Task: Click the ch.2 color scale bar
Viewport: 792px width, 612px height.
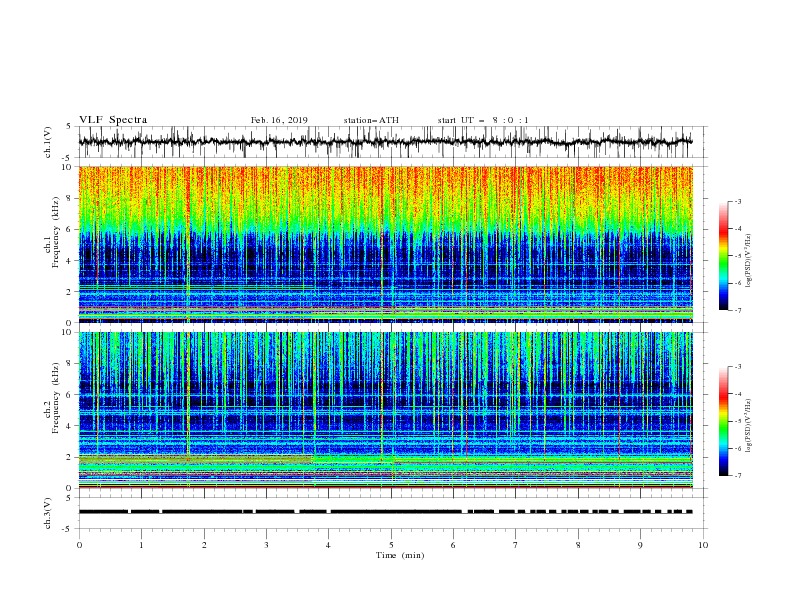Action: pyautogui.click(x=723, y=421)
